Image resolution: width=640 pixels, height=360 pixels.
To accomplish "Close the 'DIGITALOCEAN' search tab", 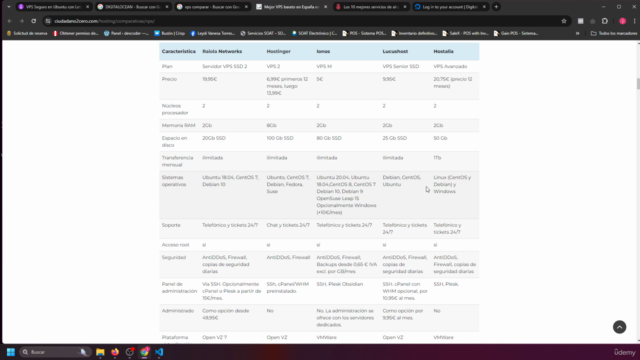I will (167, 7).
